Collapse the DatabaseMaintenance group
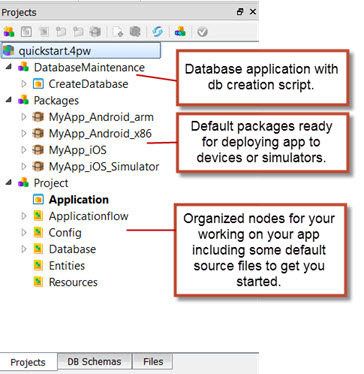Image resolution: width=364 pixels, height=374 pixels. point(9,67)
